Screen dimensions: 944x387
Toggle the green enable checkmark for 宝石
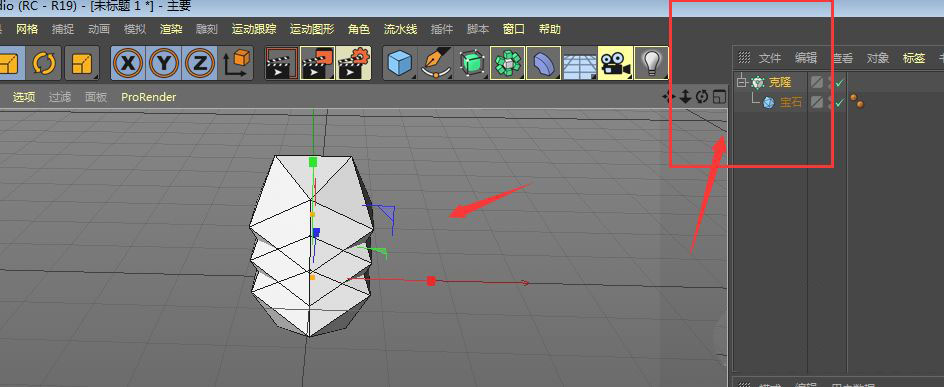click(839, 102)
